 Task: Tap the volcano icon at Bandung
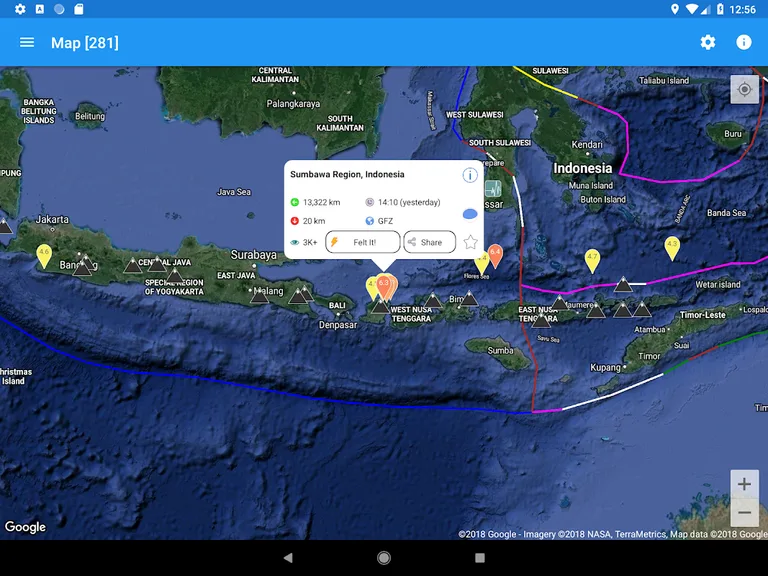pyautogui.click(x=82, y=267)
